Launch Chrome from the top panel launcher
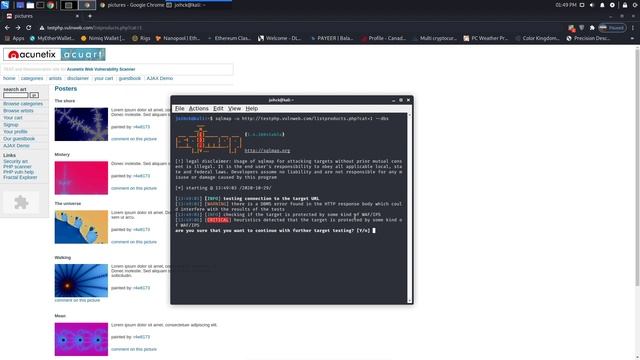Screen dimensions: 640x360 [51, 5]
